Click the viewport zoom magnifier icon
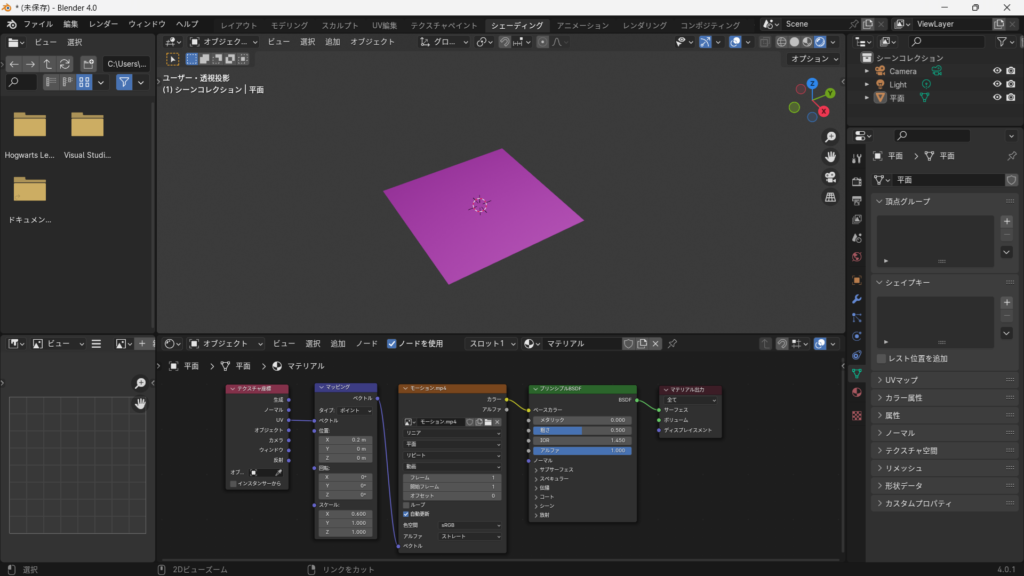Screen dimensions: 1024x576 [830, 137]
